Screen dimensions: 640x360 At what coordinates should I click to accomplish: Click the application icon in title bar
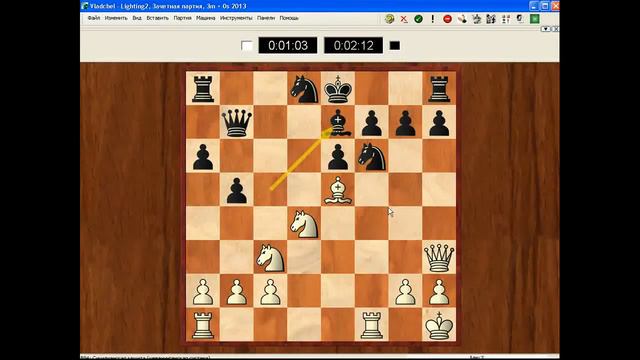(x=85, y=6)
